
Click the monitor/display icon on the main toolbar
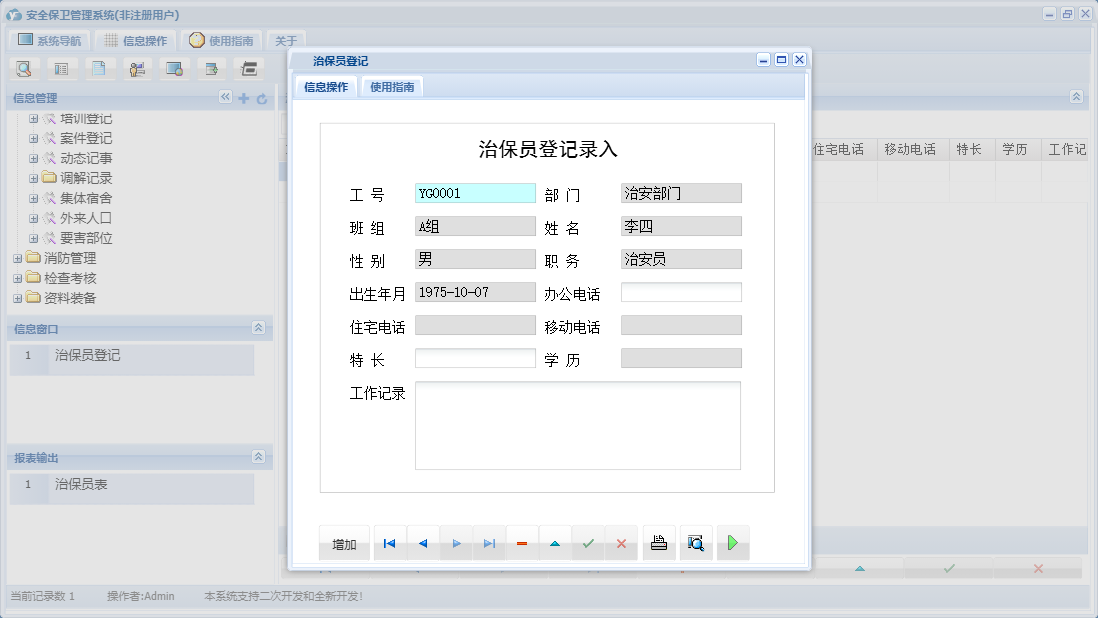tap(173, 68)
